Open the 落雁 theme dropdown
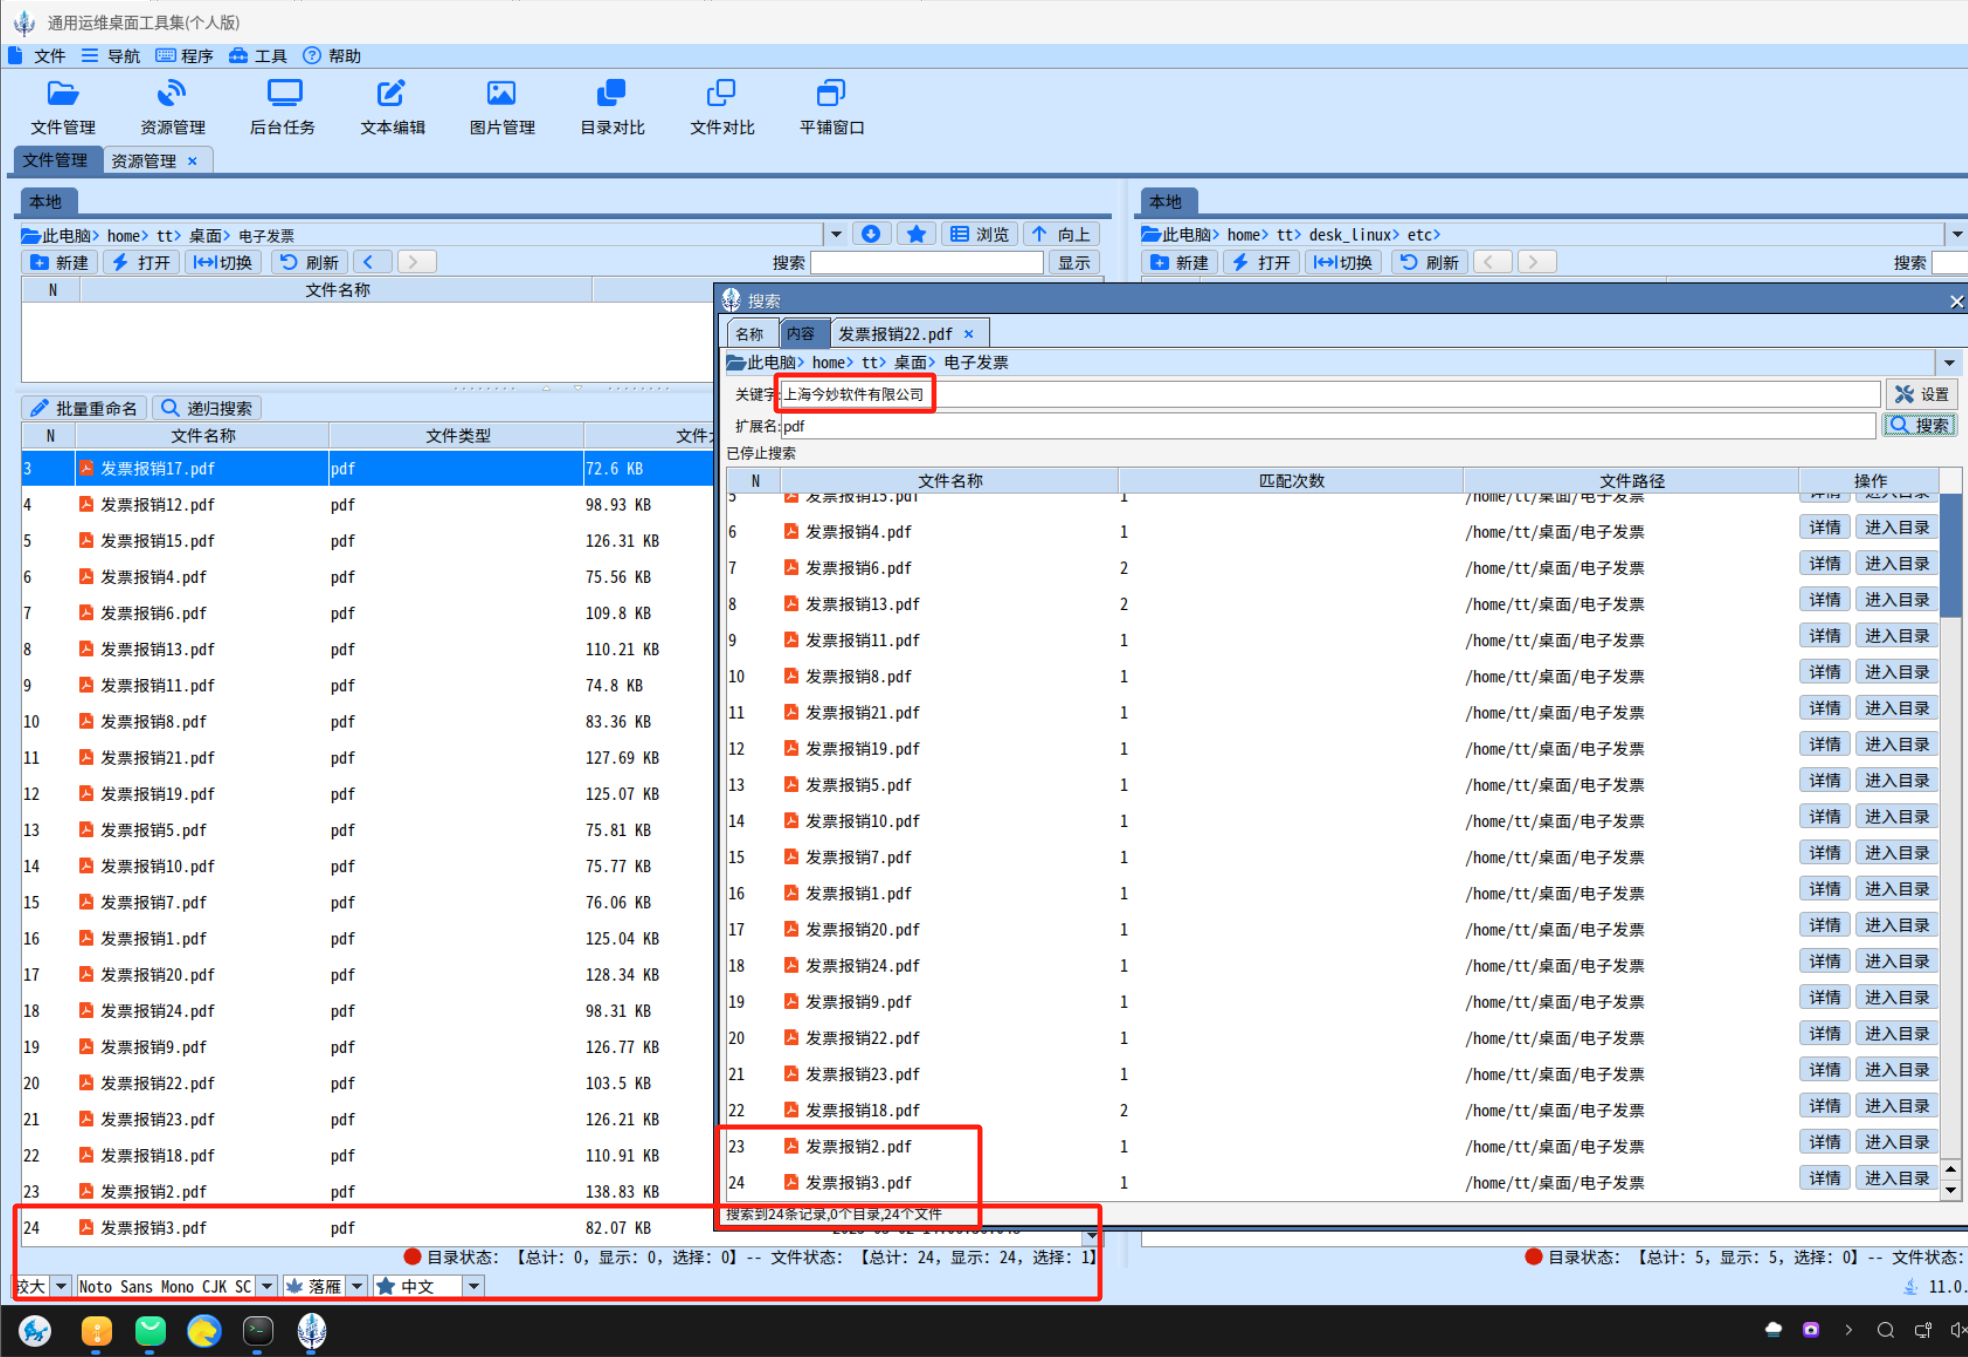Viewport: 1968px width, 1357px height. coord(356,1286)
